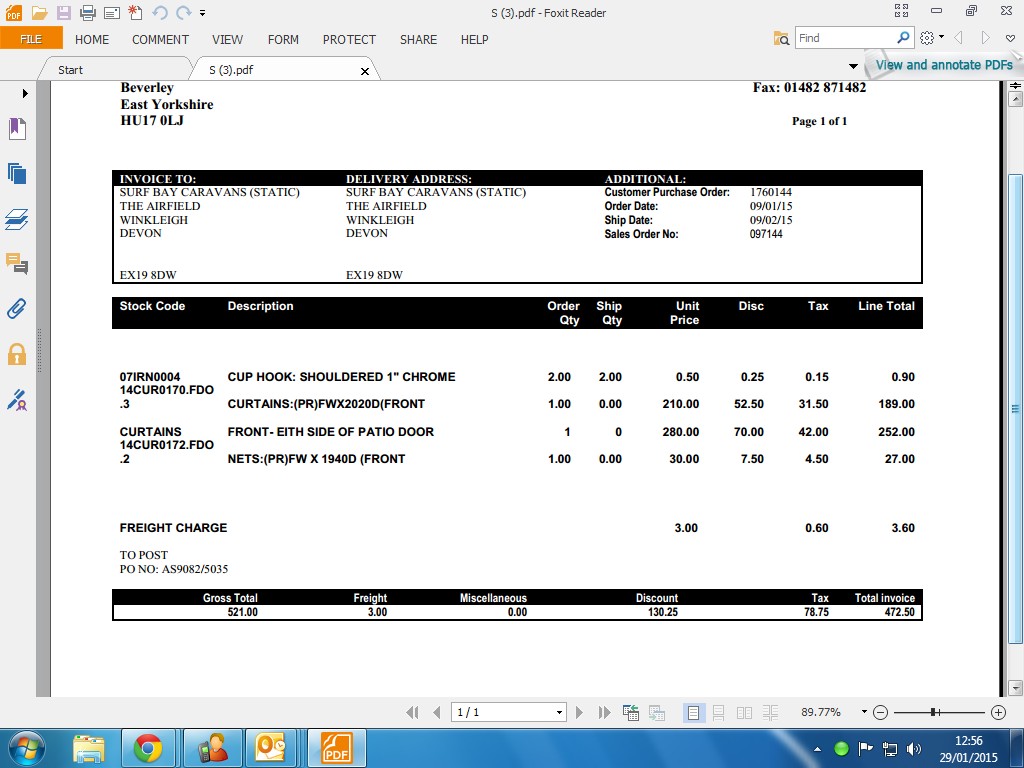Open the page thumbnails panel
1024x768 pixels.
17,173
